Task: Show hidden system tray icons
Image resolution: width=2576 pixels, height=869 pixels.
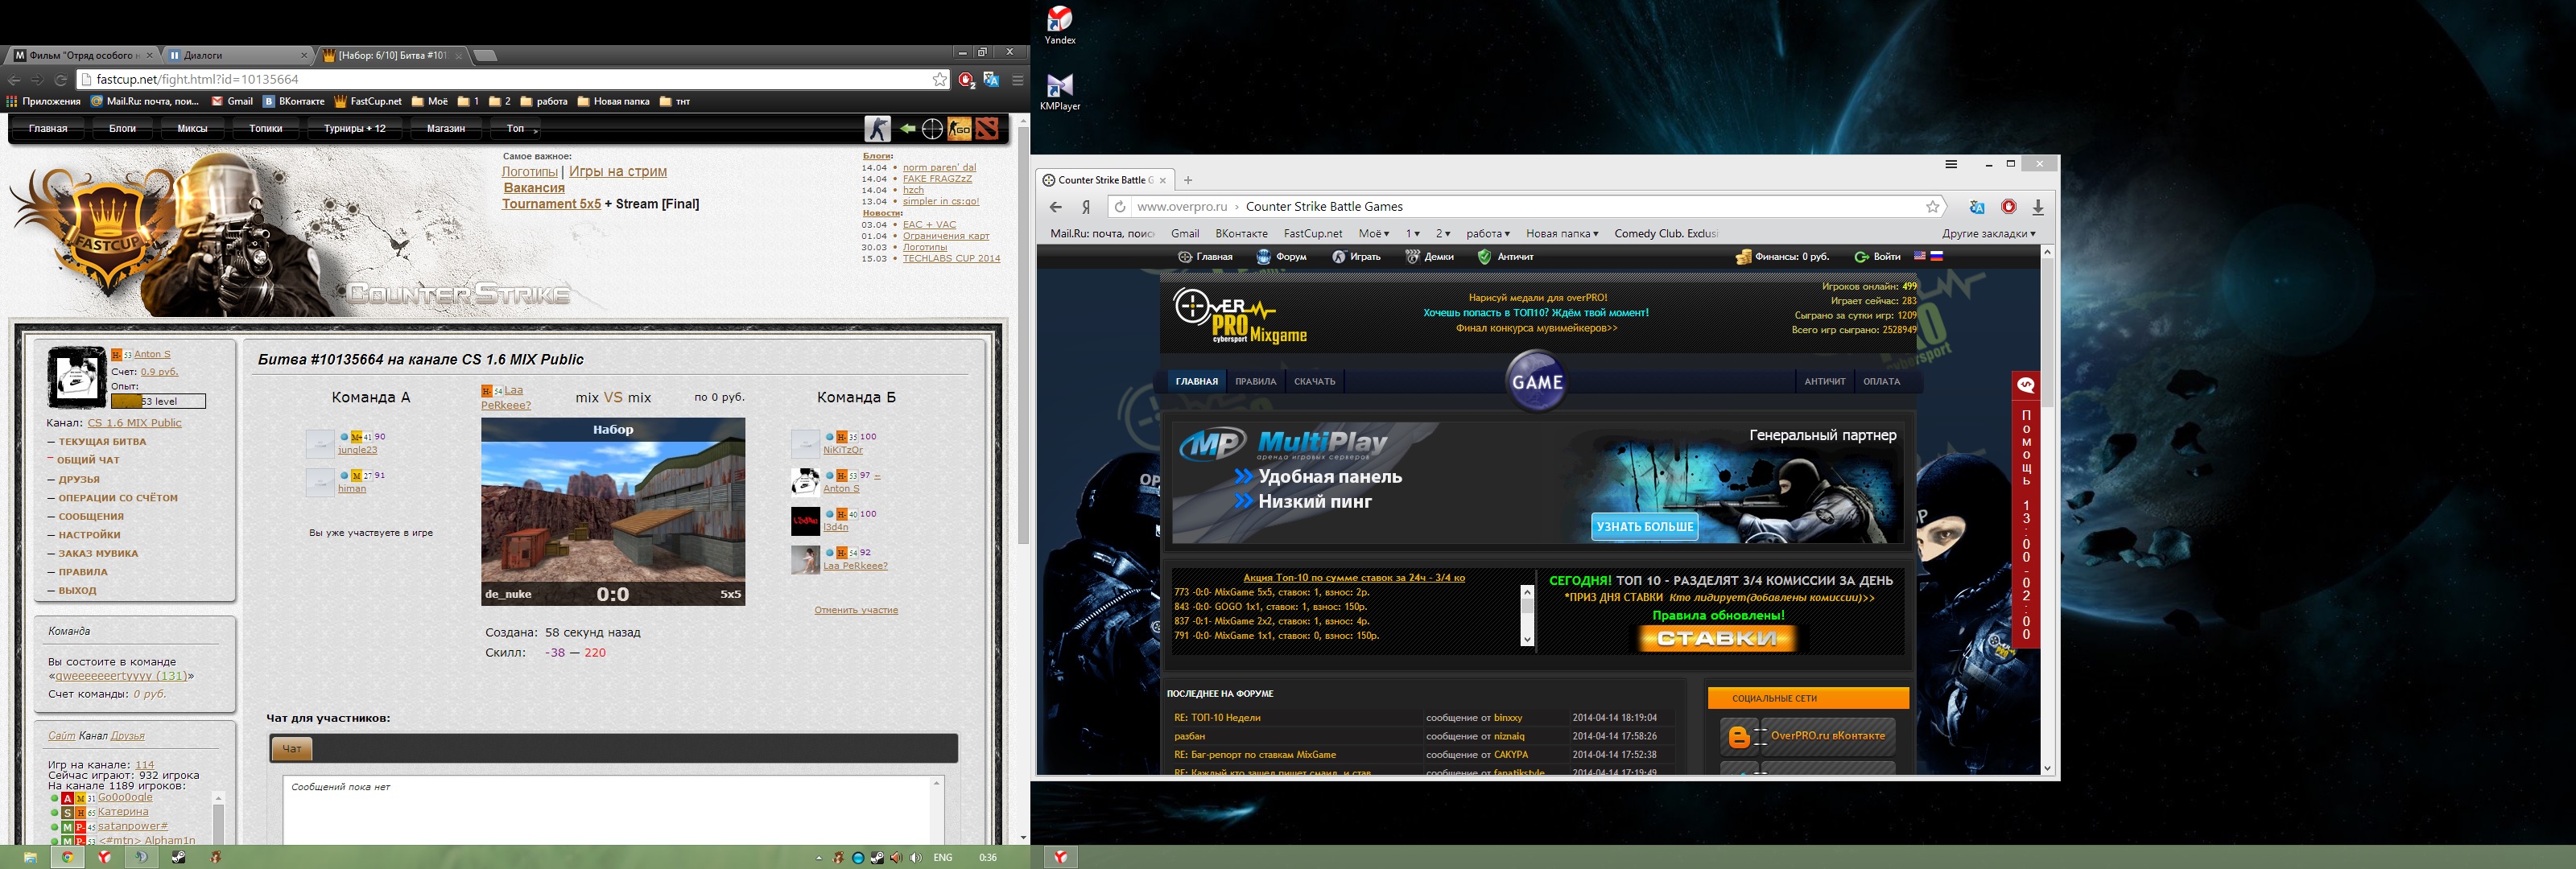Action: click(x=819, y=858)
